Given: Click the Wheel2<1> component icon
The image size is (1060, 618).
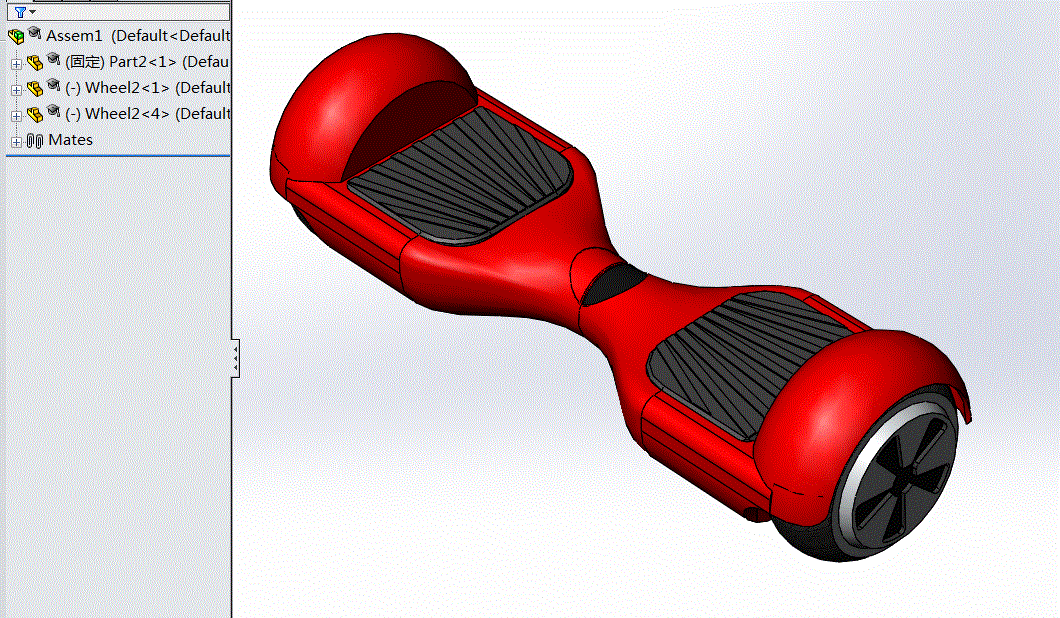Looking at the screenshot, I should click(x=34, y=89).
